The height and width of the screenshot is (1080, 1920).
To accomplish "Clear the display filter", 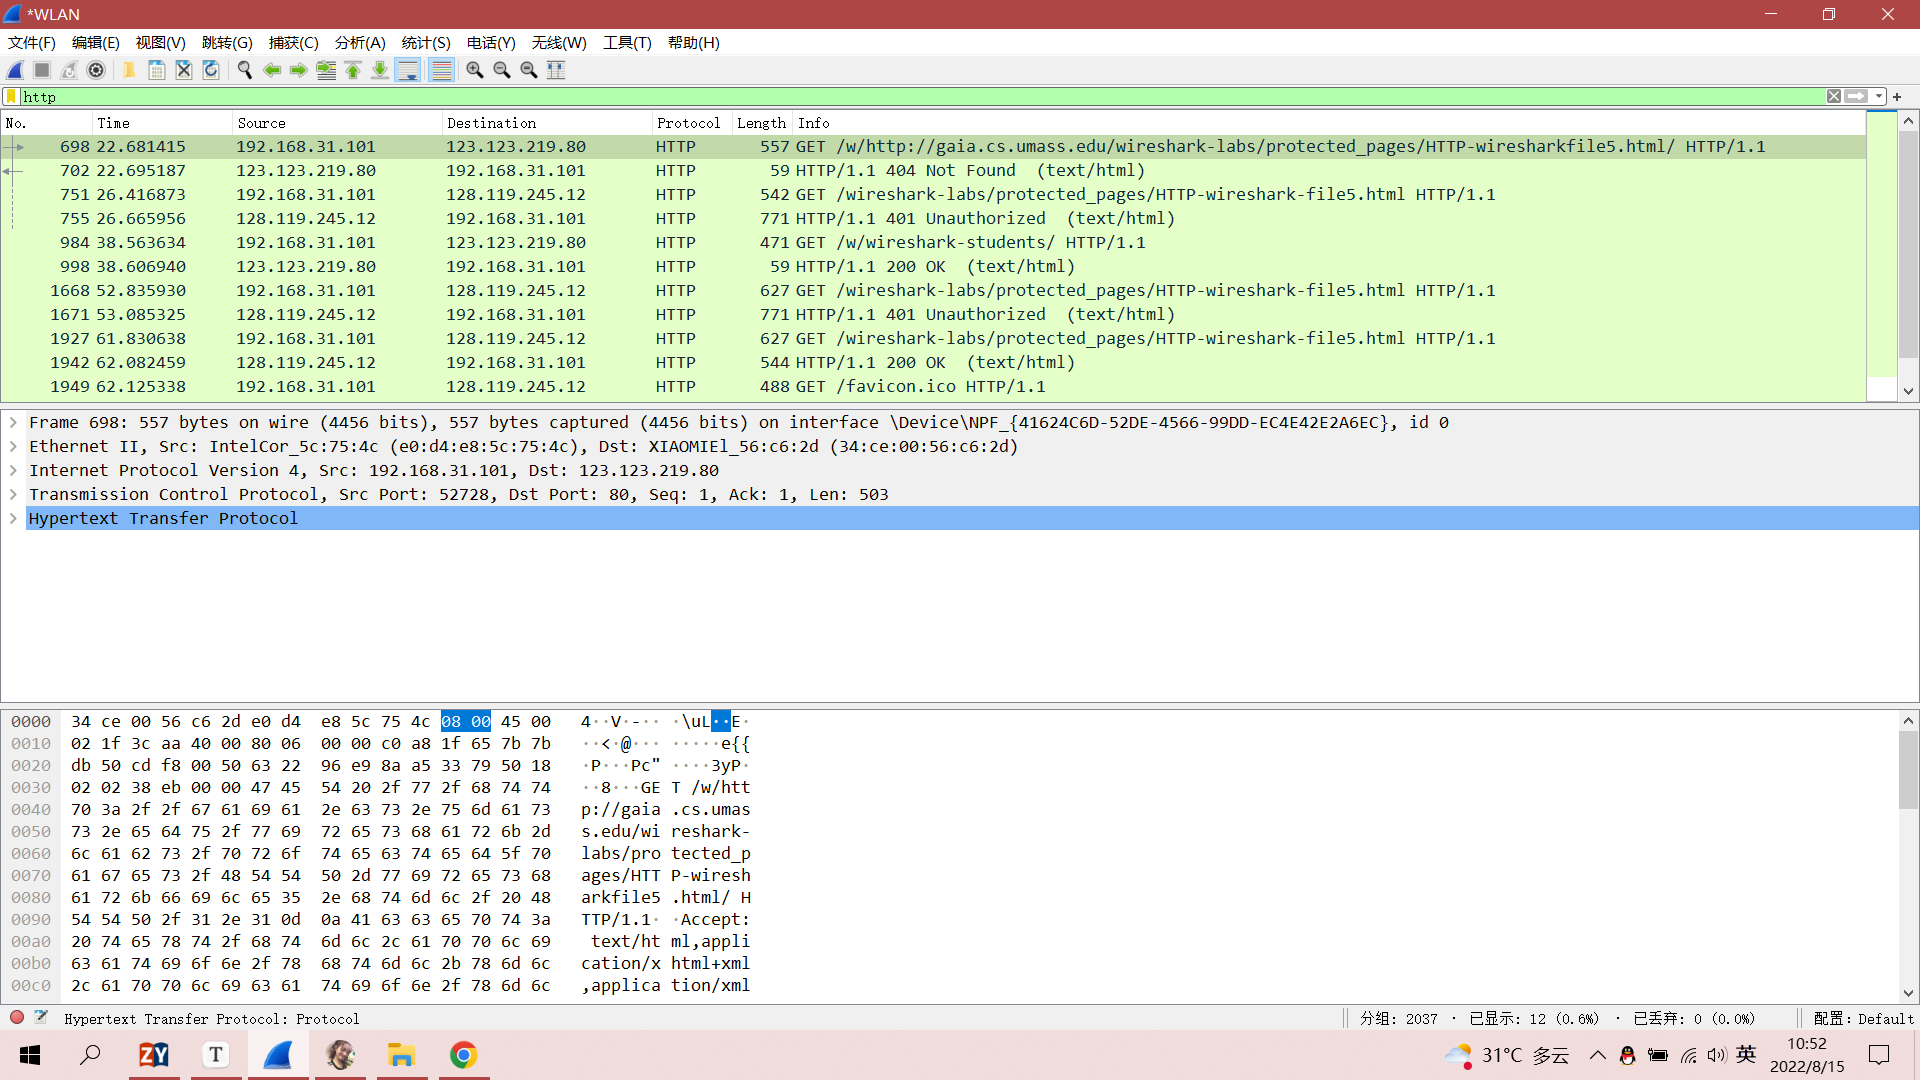I will click(1834, 97).
